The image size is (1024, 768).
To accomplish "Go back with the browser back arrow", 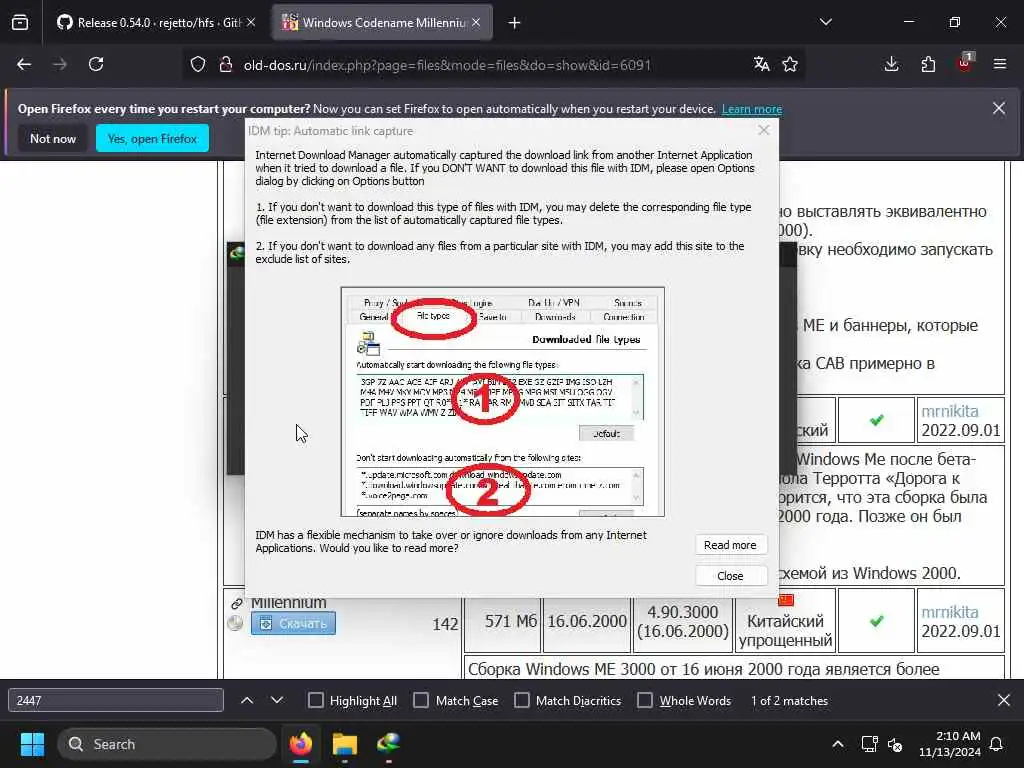I will click(24, 64).
